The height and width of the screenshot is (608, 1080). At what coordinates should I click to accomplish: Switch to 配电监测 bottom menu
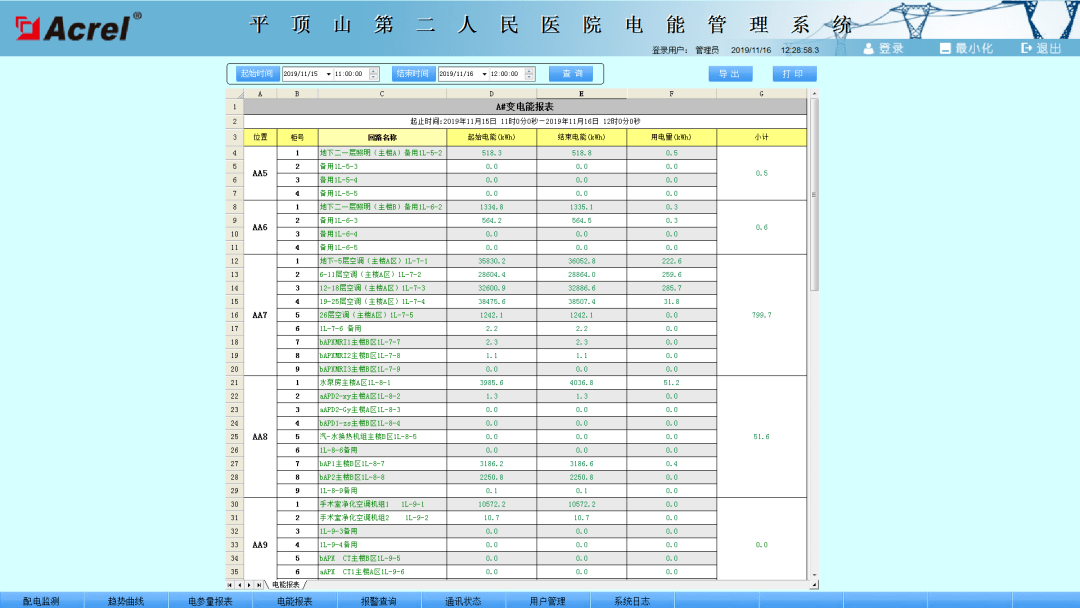click(42, 601)
